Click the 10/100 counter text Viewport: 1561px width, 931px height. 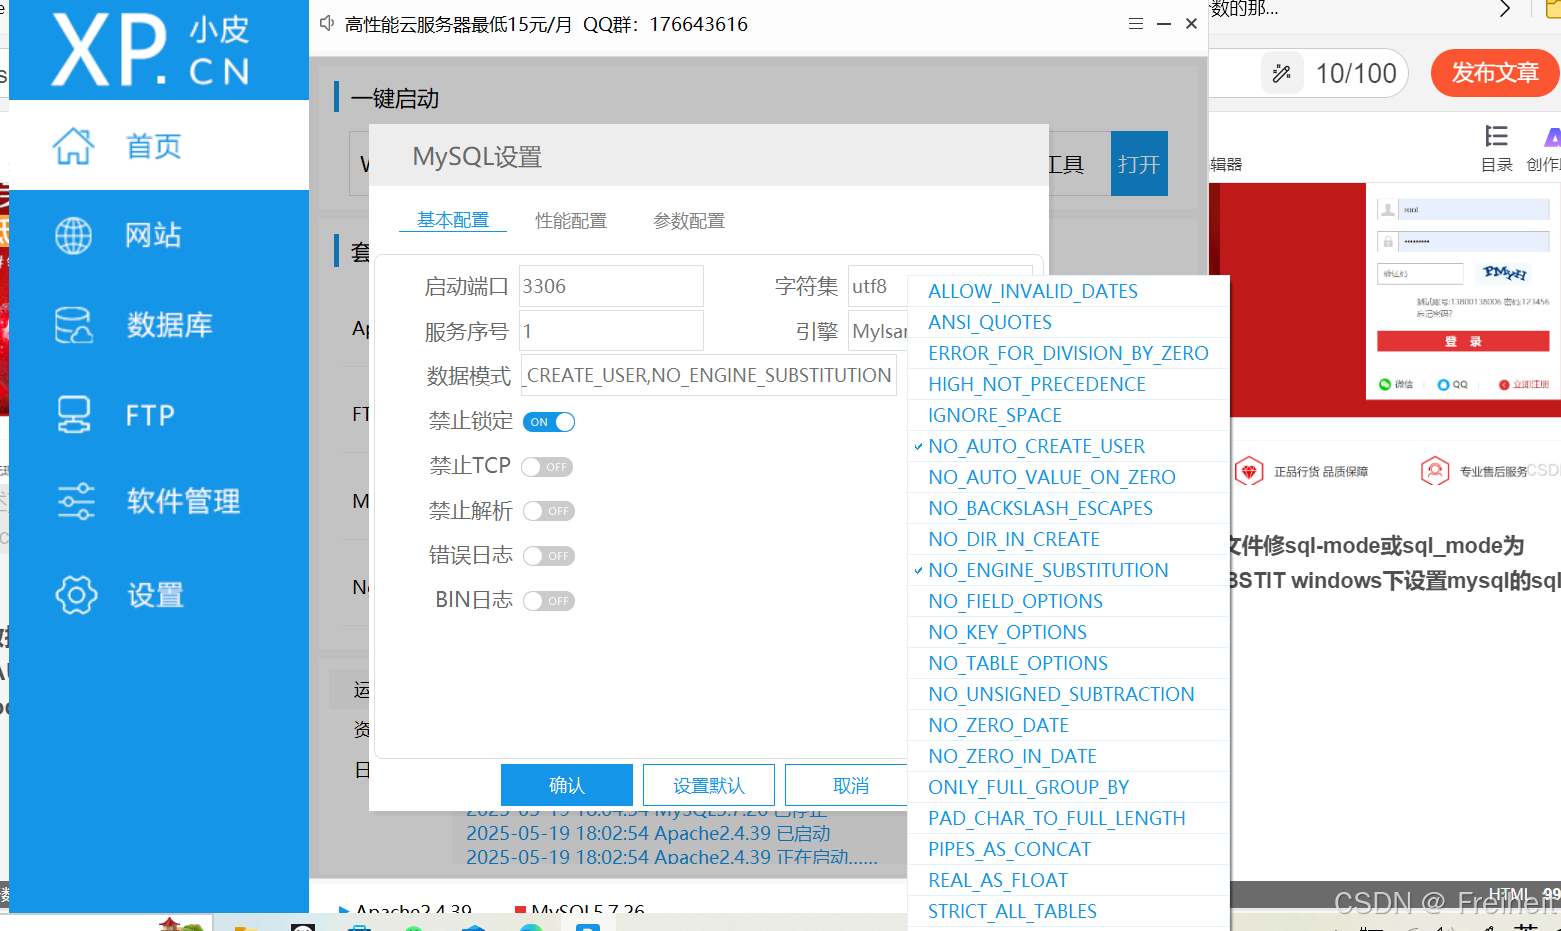(x=1356, y=73)
